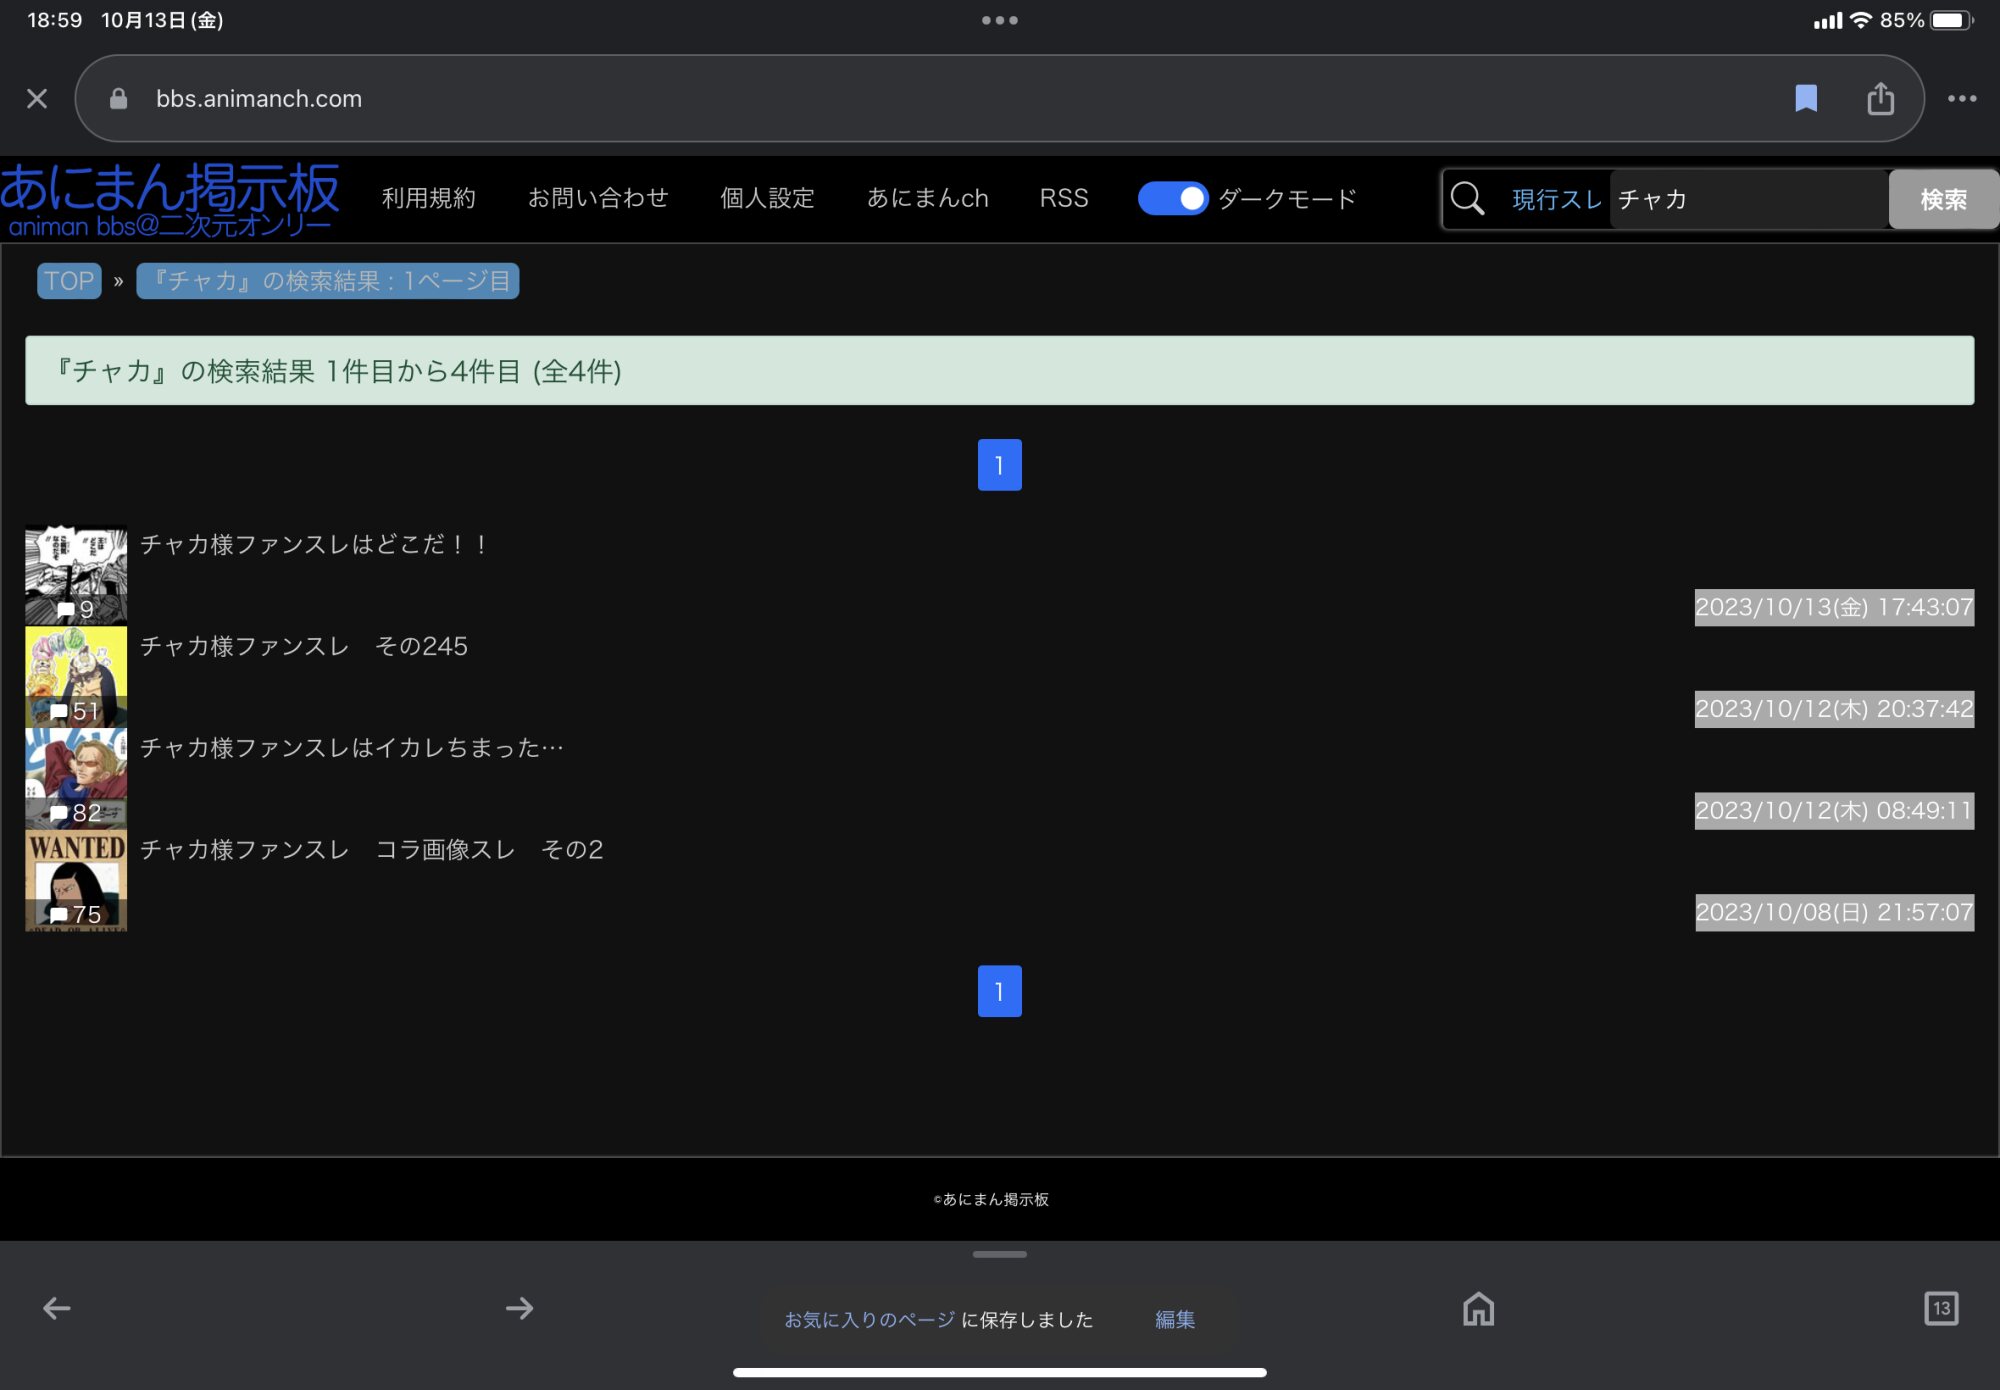Open the 個人設定 menu item
Image resolution: width=2000 pixels, height=1390 pixels.
[x=767, y=198]
